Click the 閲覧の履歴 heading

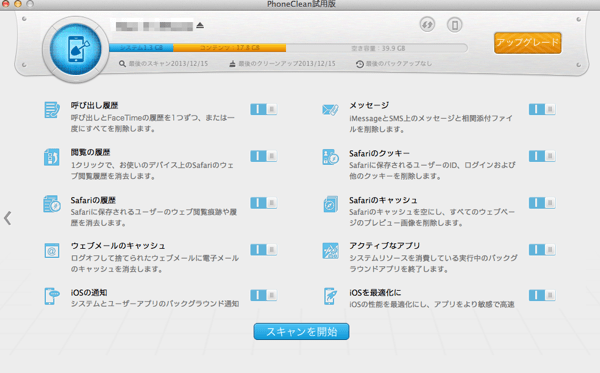point(90,152)
